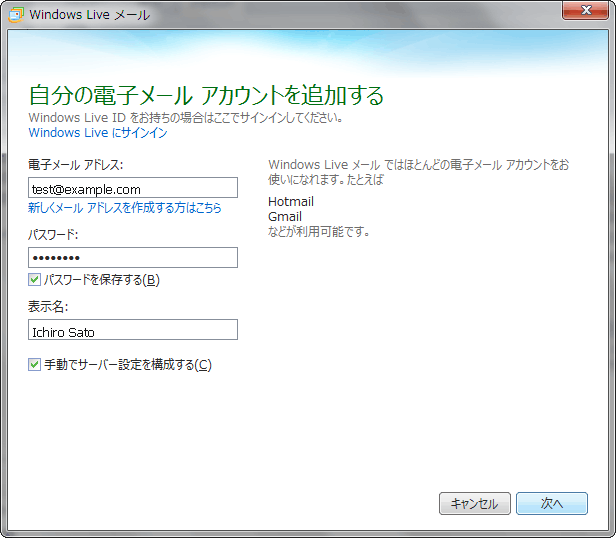Click the 電子メール アドレス input field
Viewport: 616px width, 538px height.
coord(133,187)
